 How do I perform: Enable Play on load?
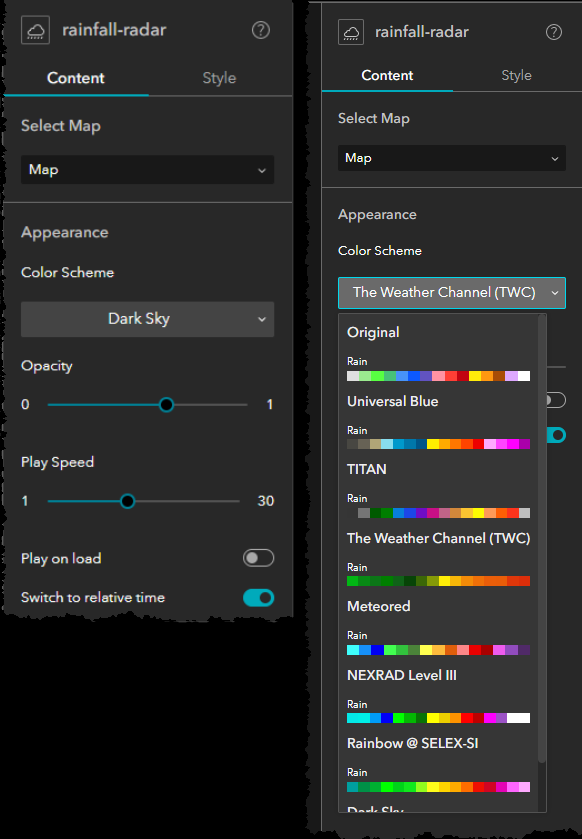[258, 558]
